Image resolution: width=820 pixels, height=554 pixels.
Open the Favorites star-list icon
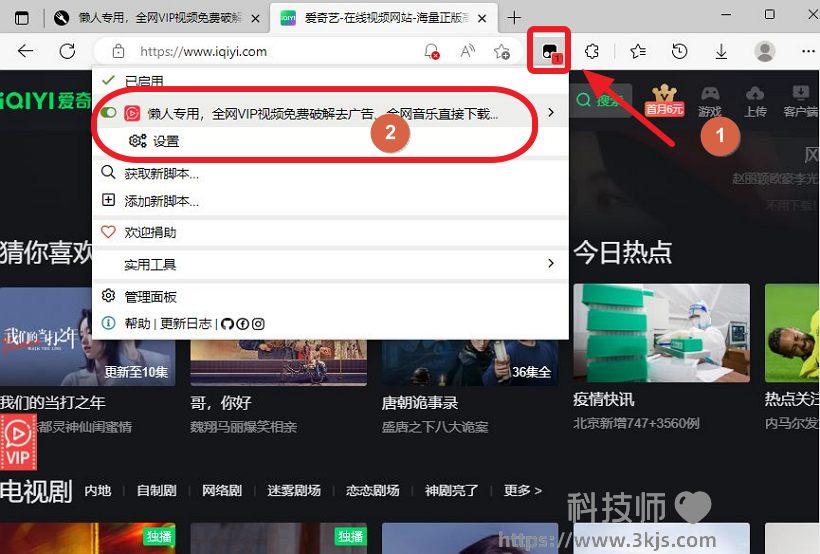[x=637, y=51]
